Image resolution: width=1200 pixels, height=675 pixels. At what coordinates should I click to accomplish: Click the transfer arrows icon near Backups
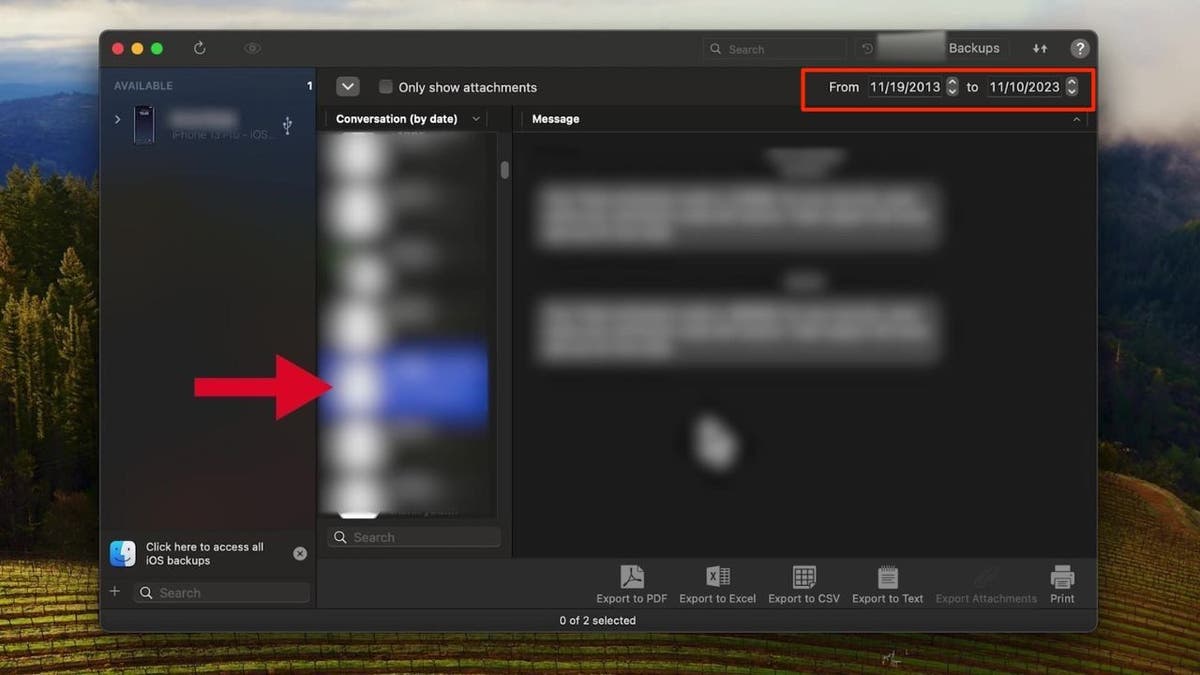click(1040, 48)
